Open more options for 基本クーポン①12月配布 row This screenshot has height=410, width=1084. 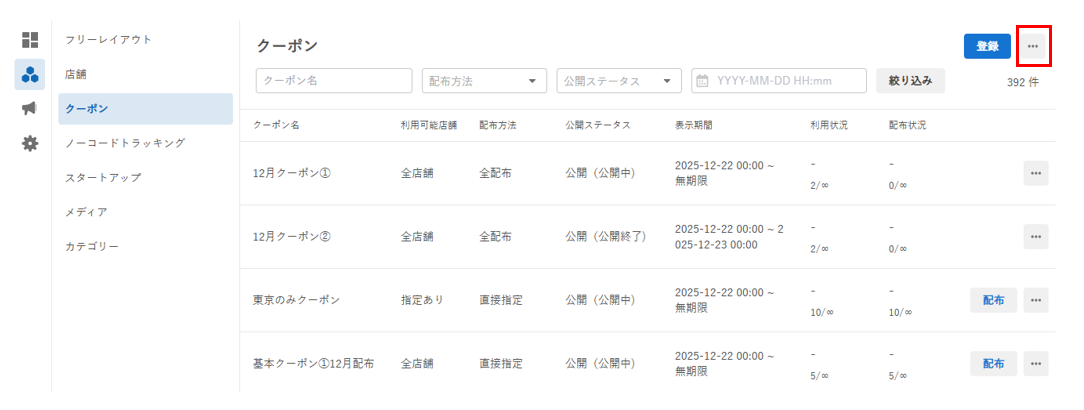1036,363
